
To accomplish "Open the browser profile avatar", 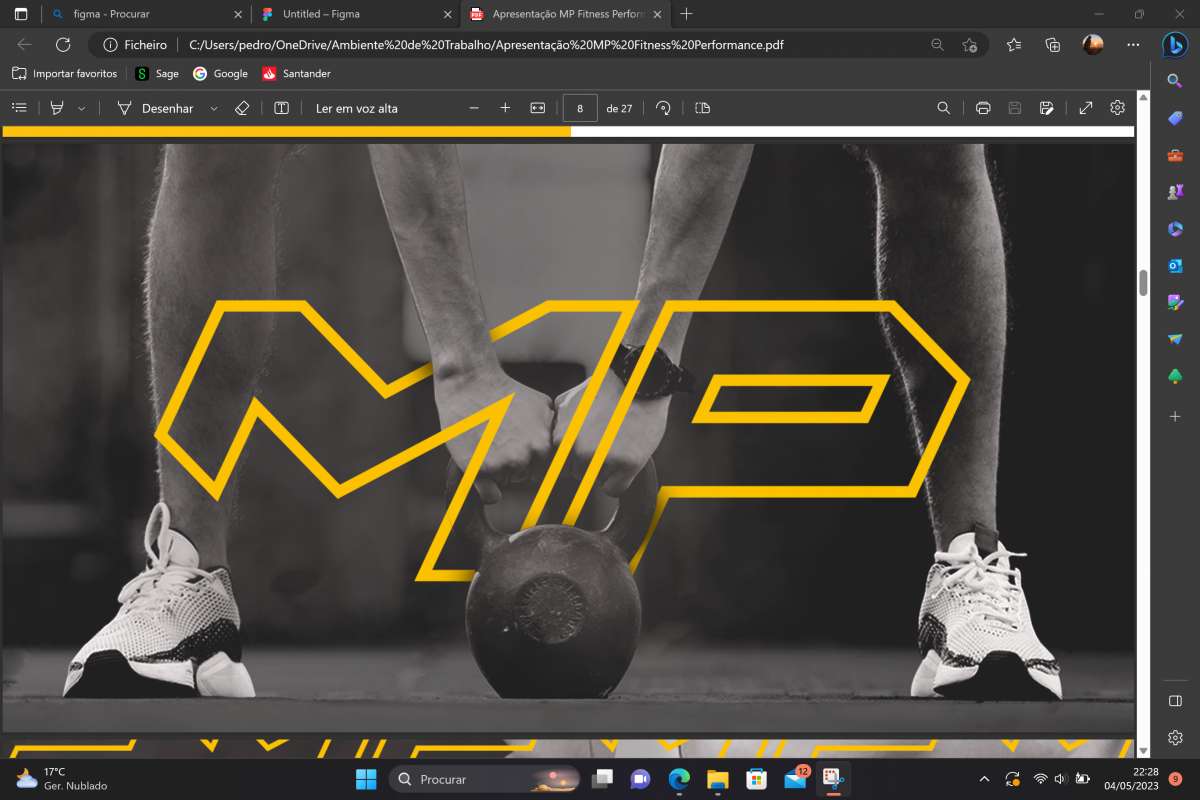I will point(1093,44).
